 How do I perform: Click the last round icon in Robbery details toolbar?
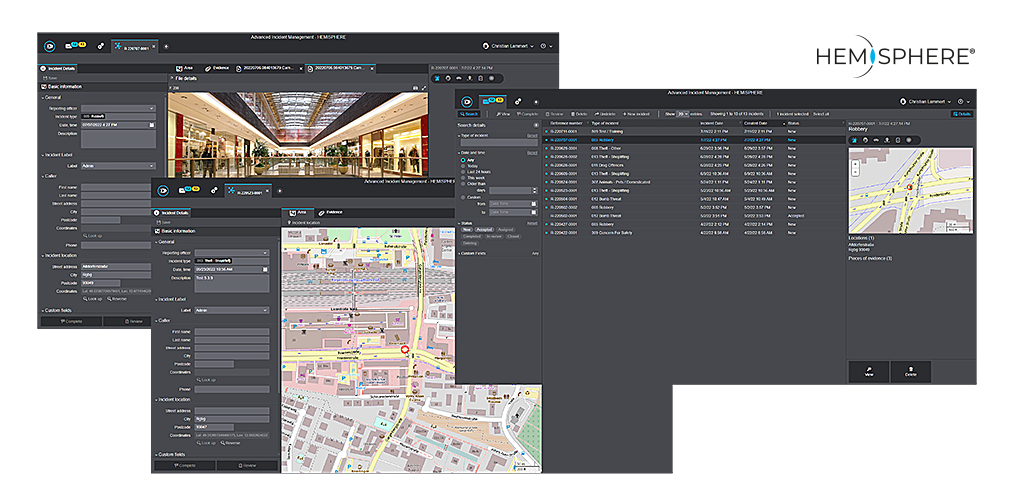tap(909, 139)
